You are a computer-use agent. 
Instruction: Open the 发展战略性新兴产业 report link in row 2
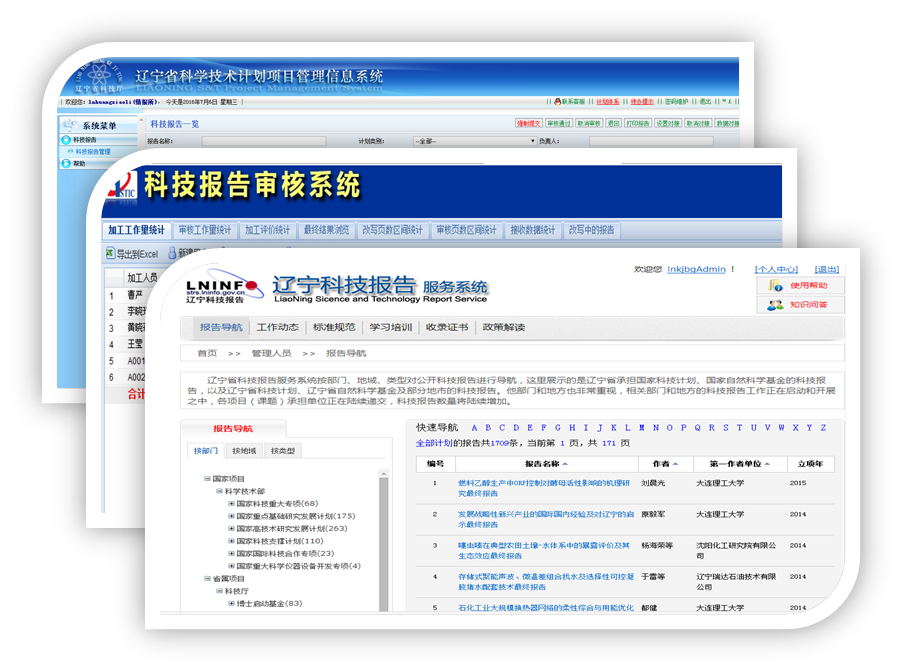[x=546, y=519]
